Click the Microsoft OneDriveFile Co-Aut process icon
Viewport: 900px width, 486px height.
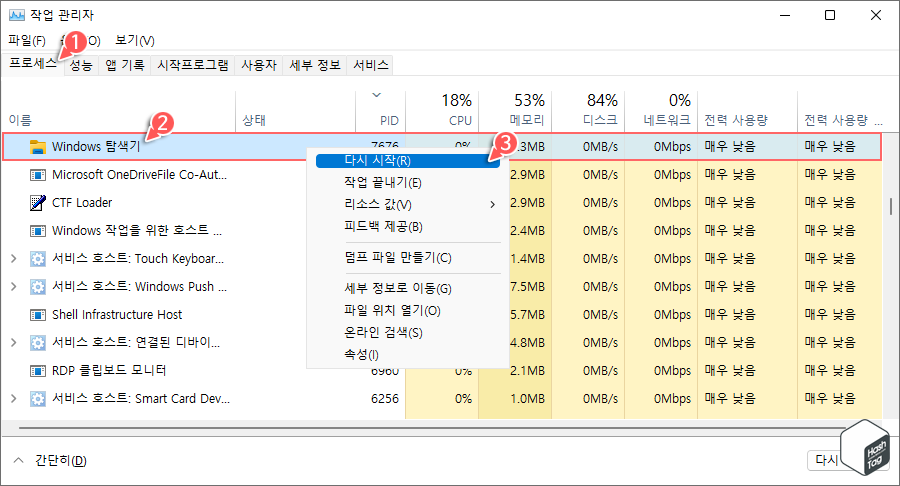(x=37, y=175)
